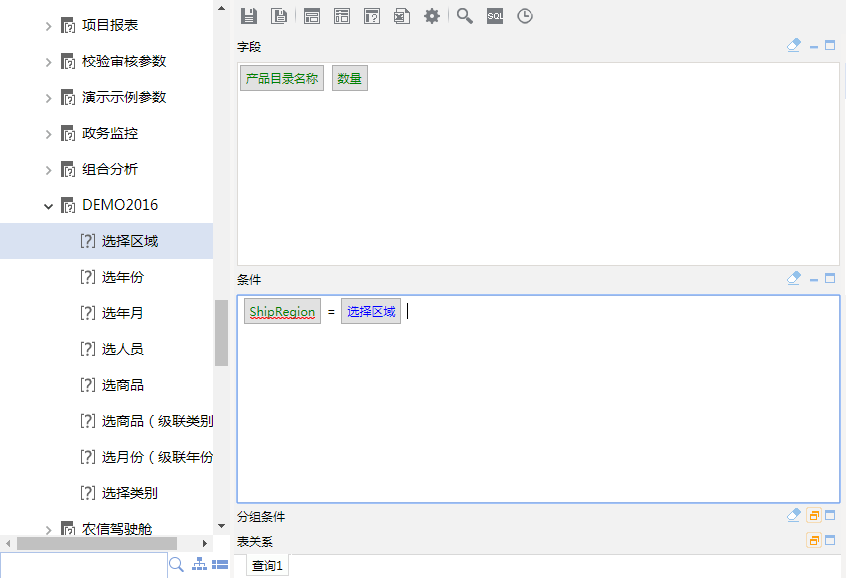The image size is (846, 578).
Task: Click the vertical scrollbar thumb of the tree
Action: [x=221, y=333]
